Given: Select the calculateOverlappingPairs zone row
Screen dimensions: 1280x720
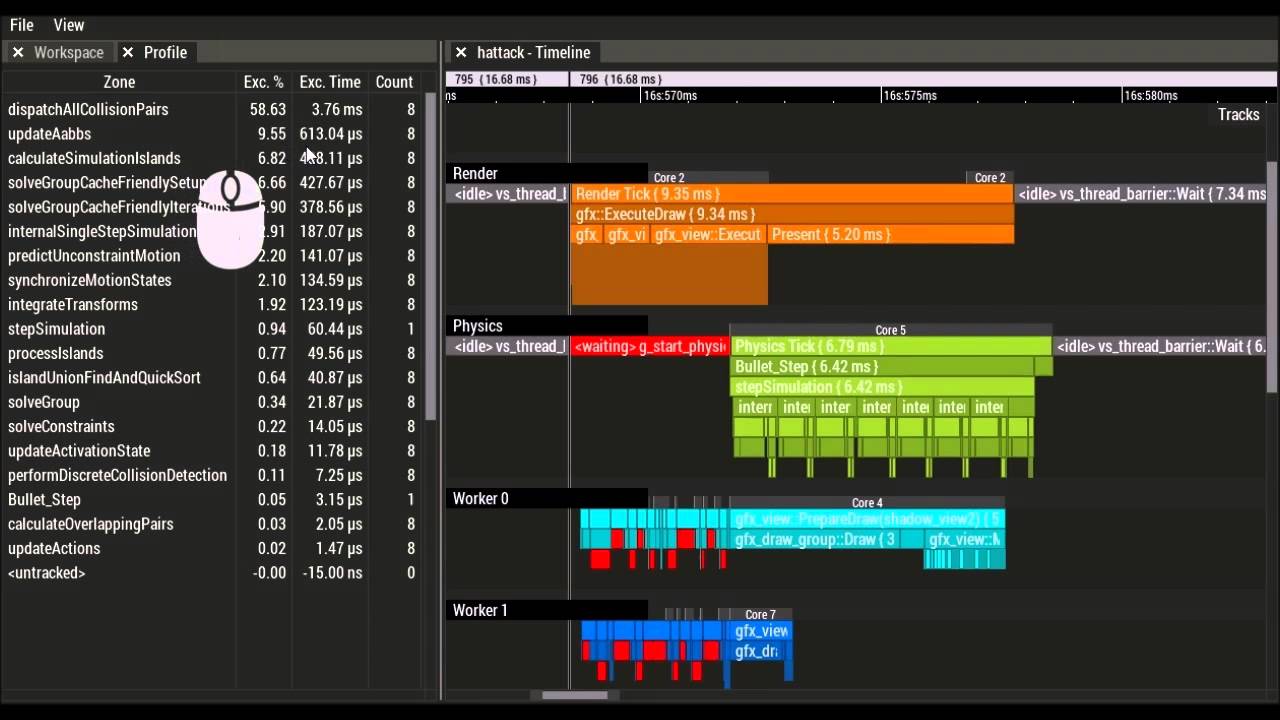Looking at the screenshot, I should pos(212,524).
